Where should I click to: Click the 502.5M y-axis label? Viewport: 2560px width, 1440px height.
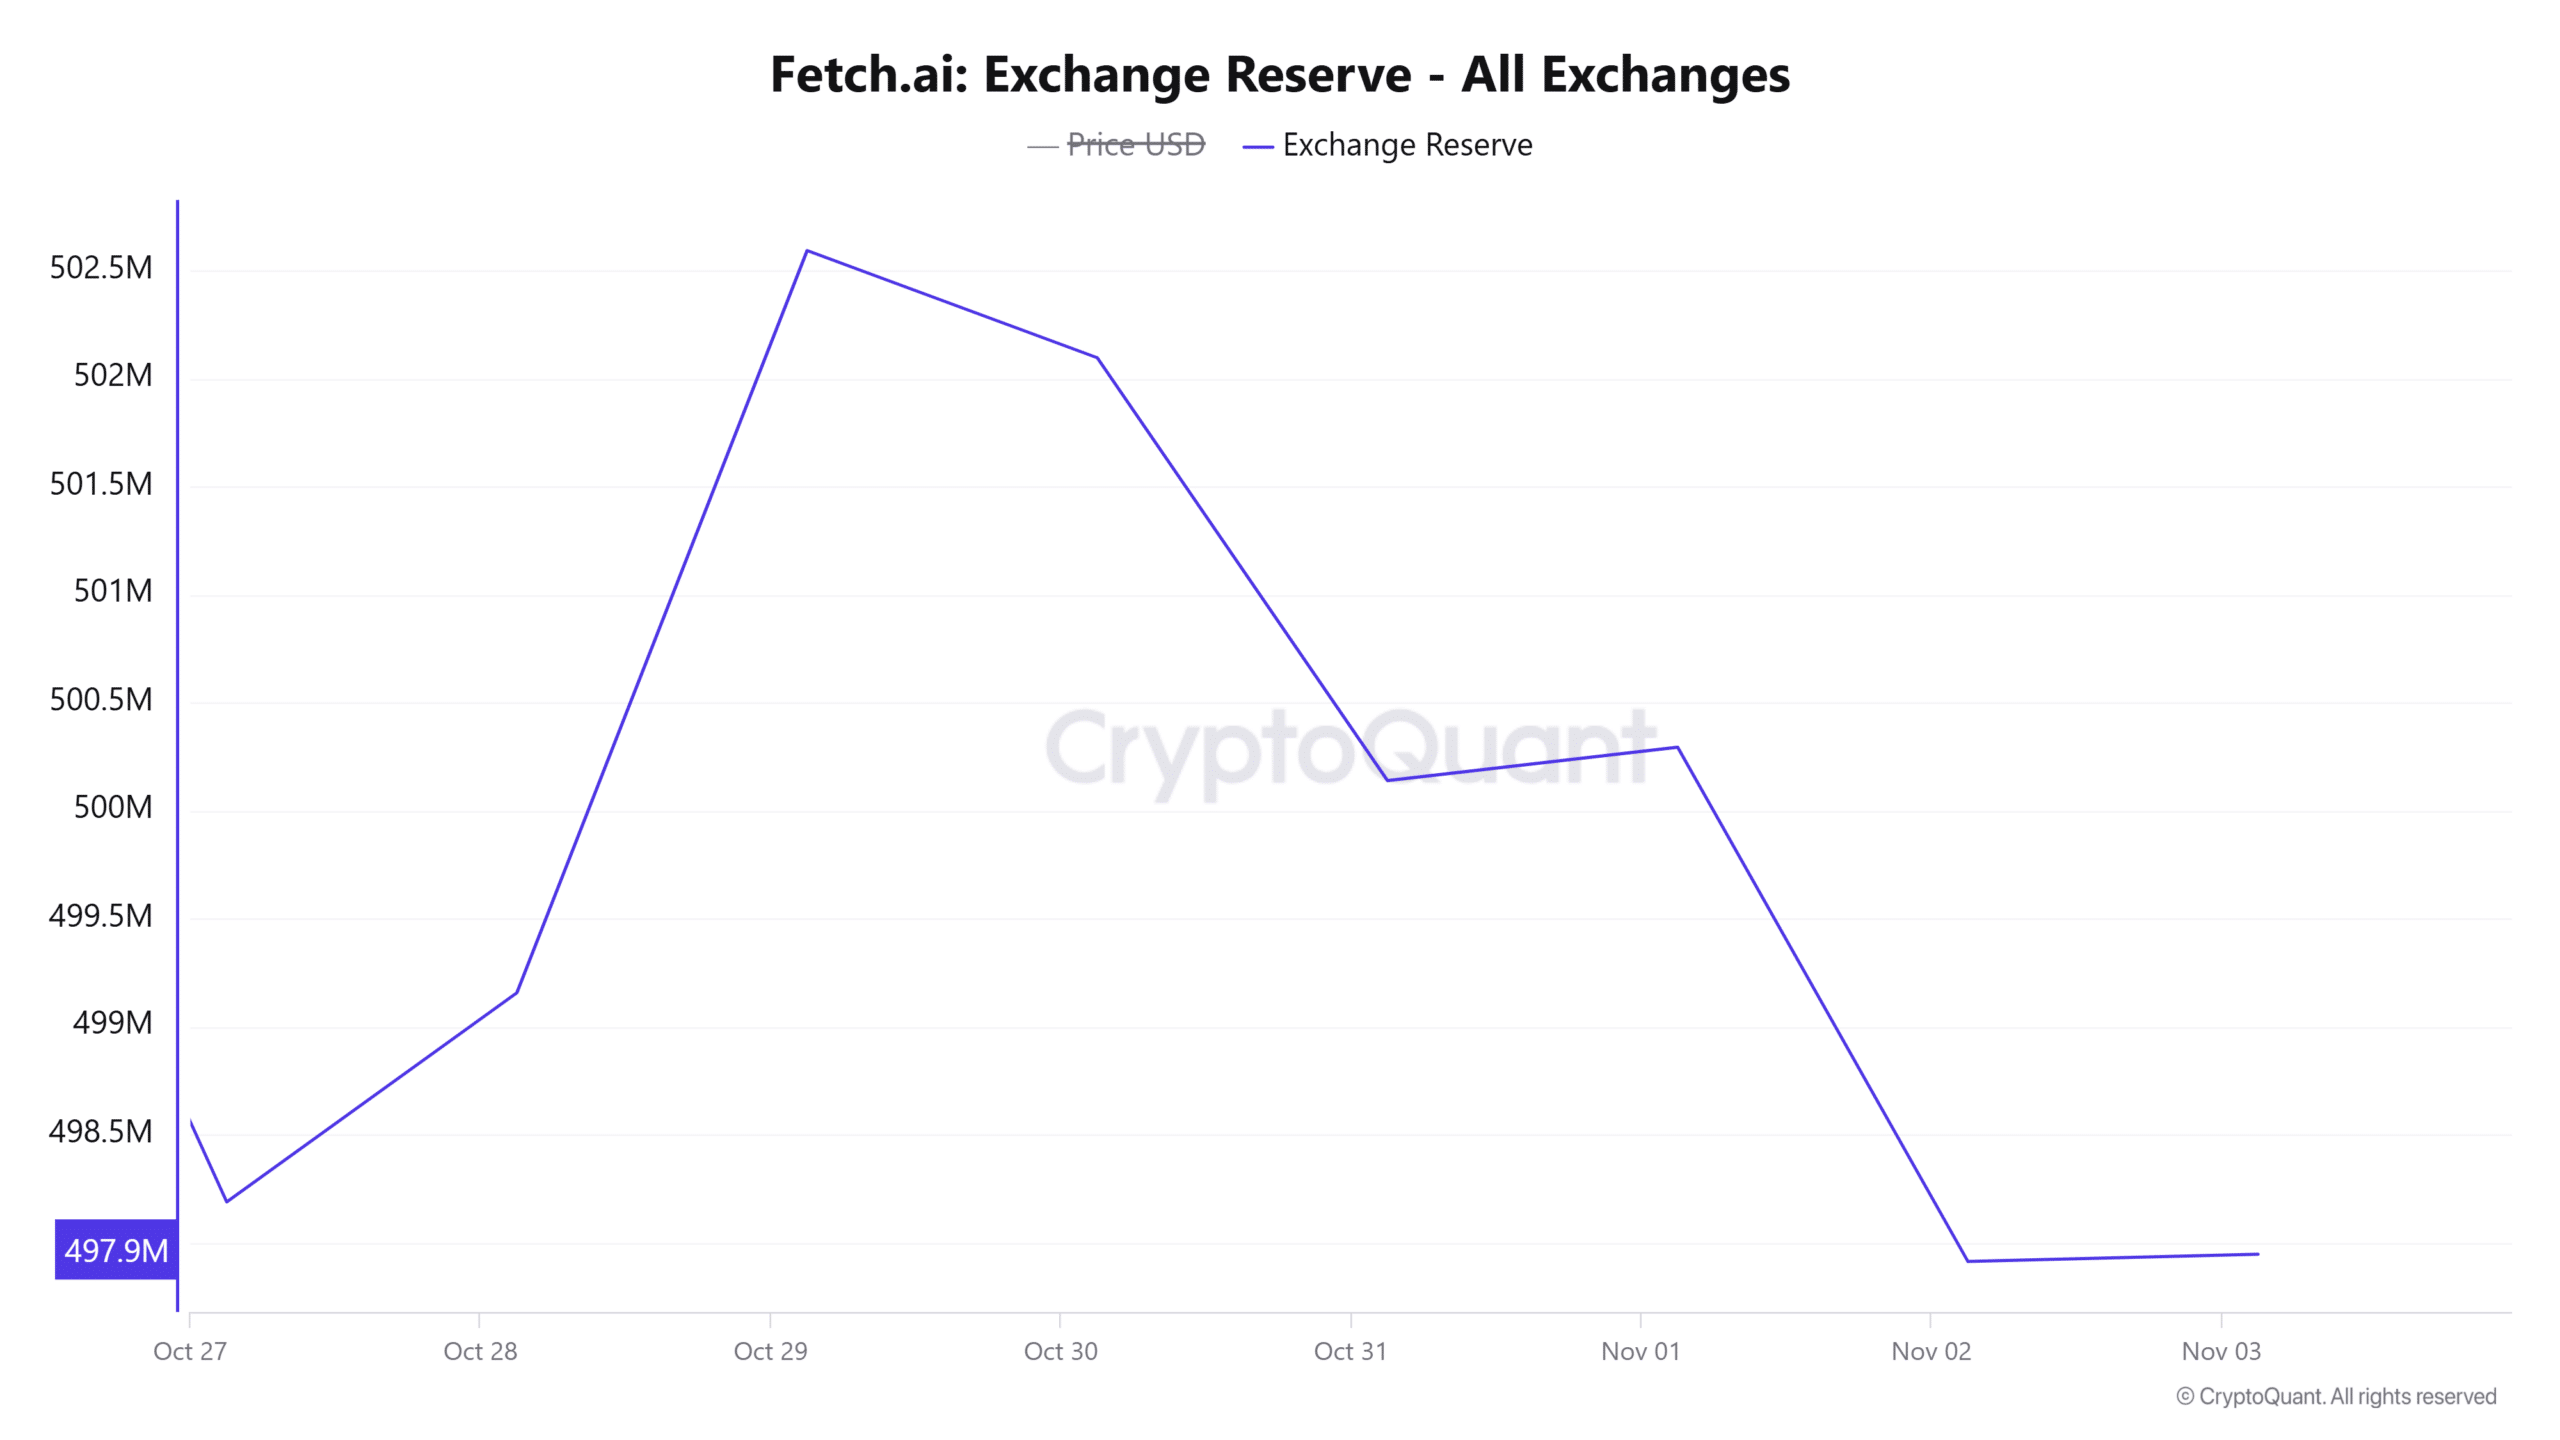(x=101, y=268)
